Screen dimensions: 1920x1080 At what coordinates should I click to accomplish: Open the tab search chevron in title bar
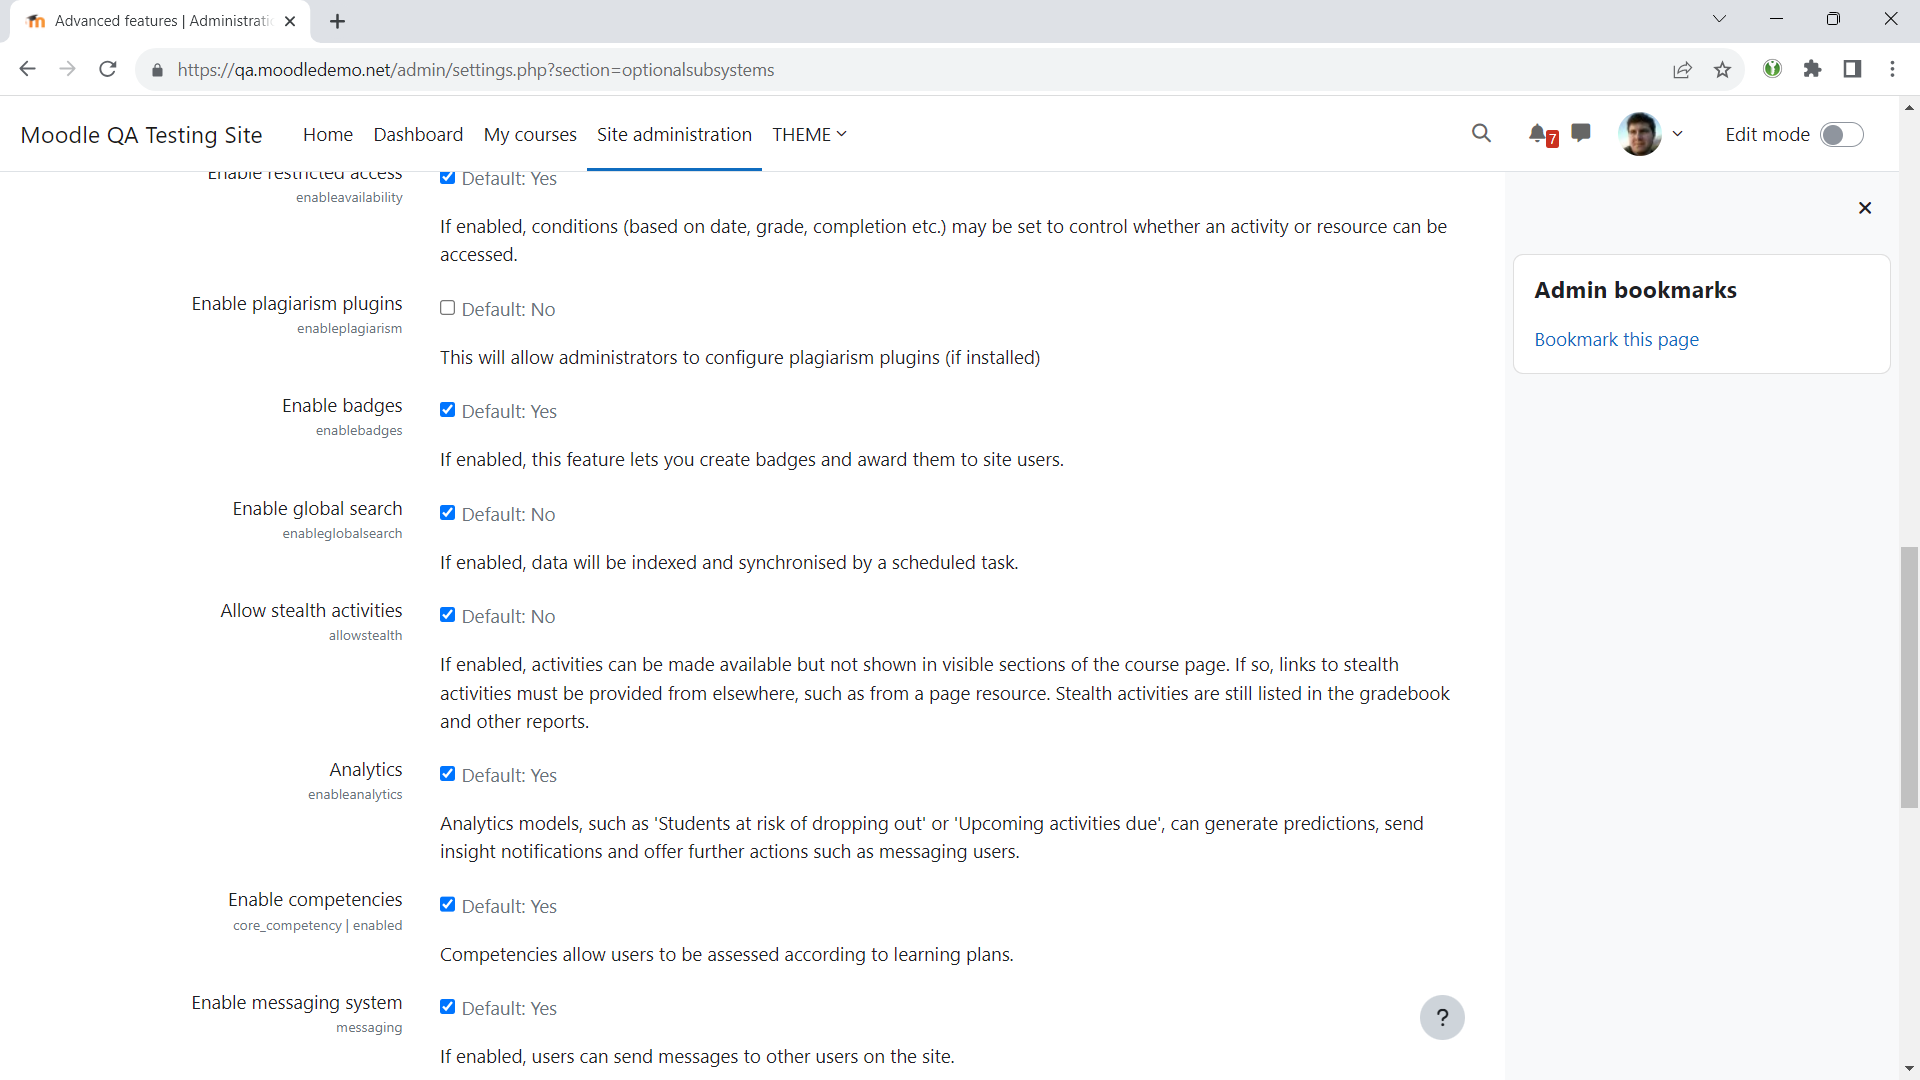tap(1719, 19)
